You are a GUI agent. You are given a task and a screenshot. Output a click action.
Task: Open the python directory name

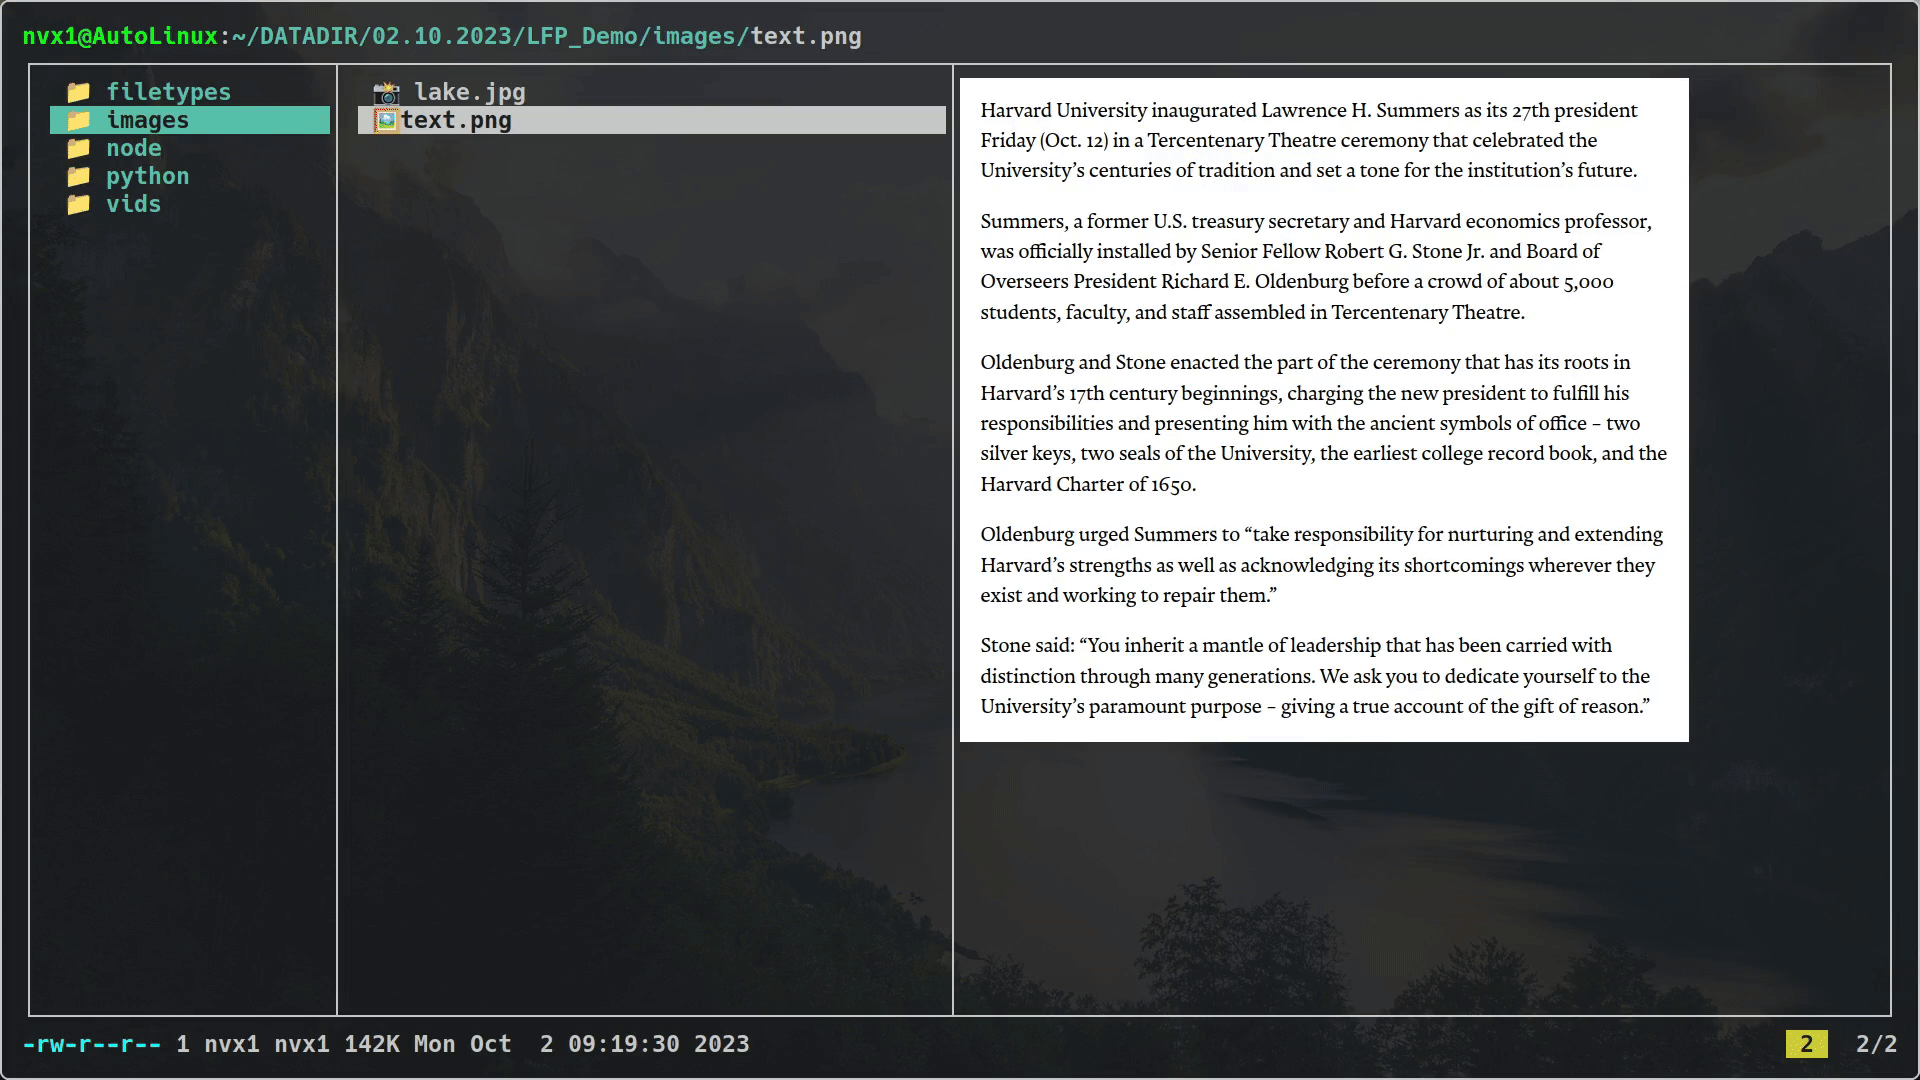148,177
